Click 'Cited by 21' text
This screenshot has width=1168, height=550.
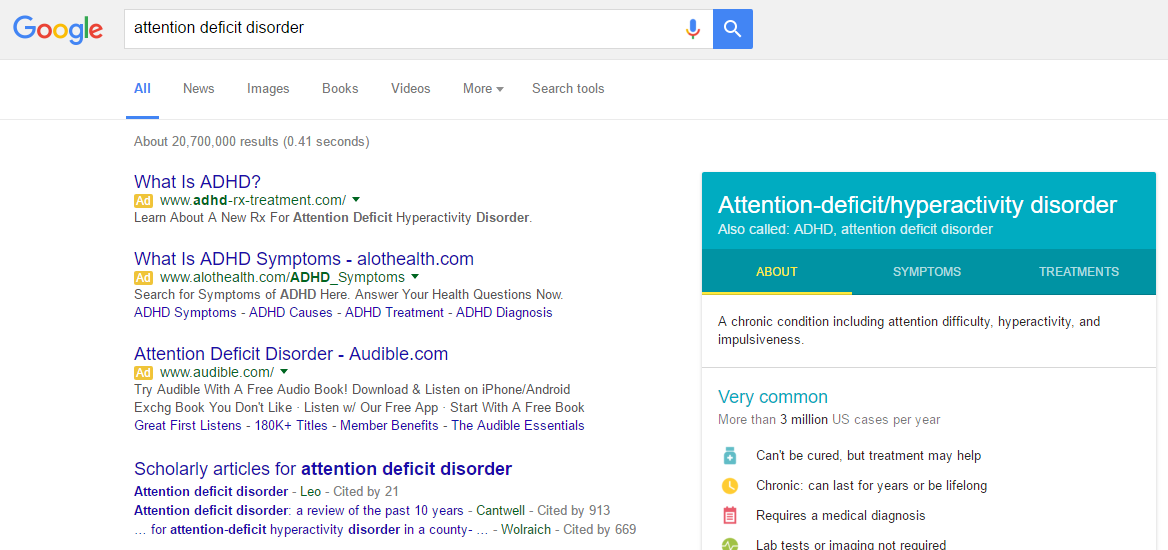(366, 491)
